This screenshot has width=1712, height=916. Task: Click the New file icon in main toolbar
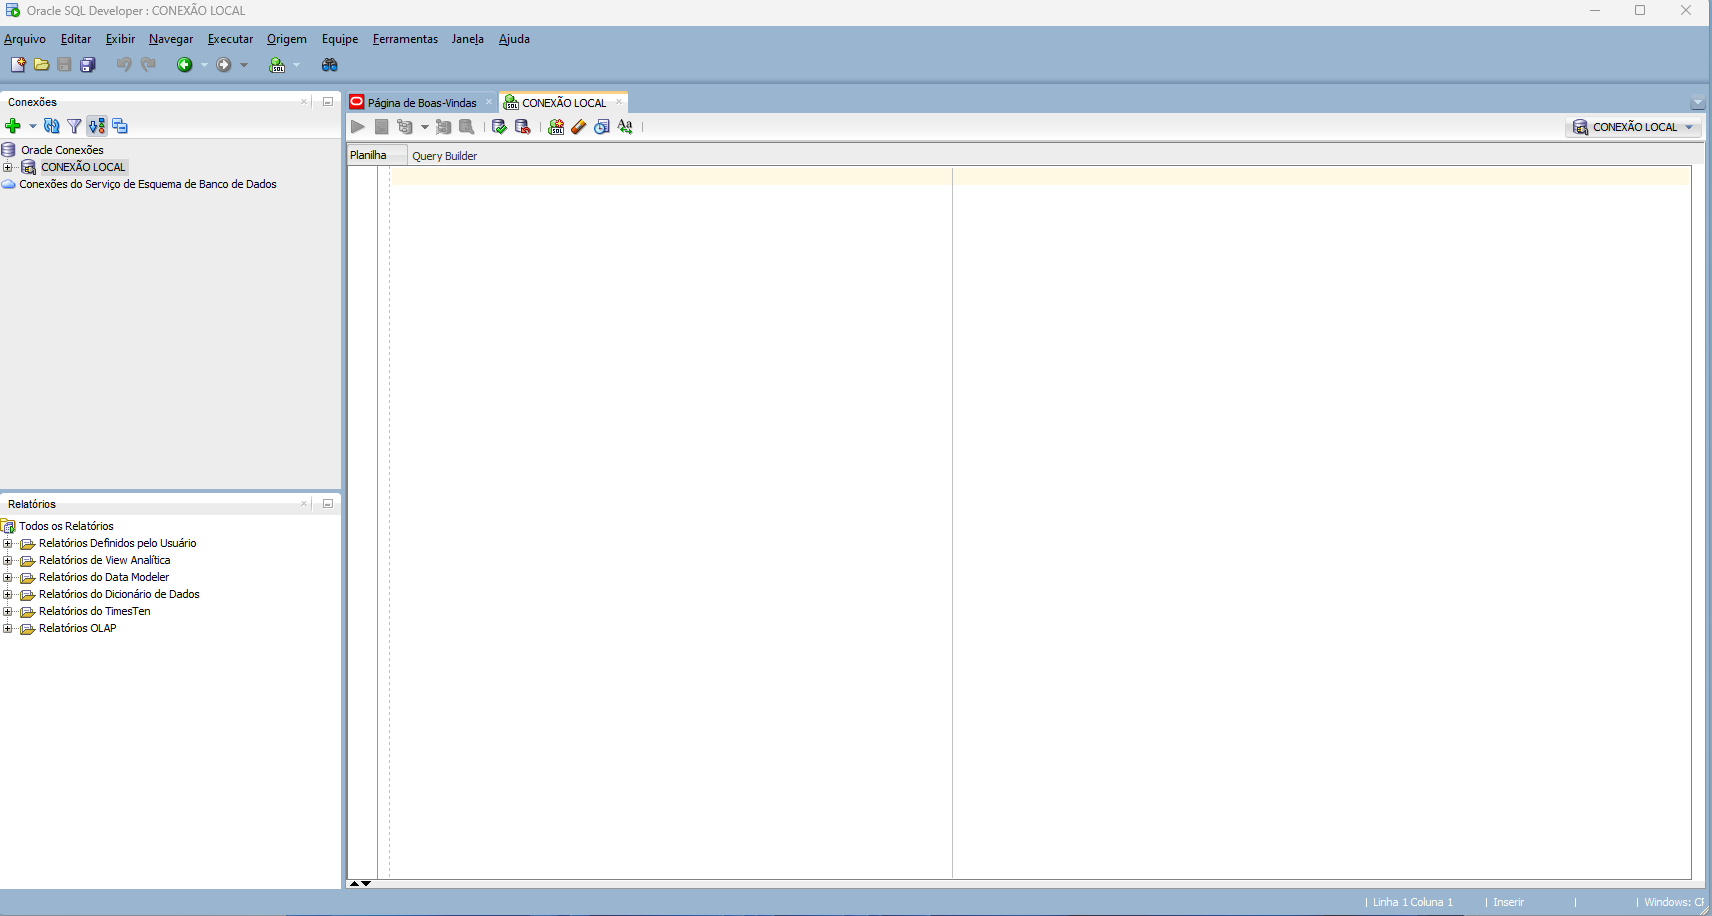coord(18,65)
